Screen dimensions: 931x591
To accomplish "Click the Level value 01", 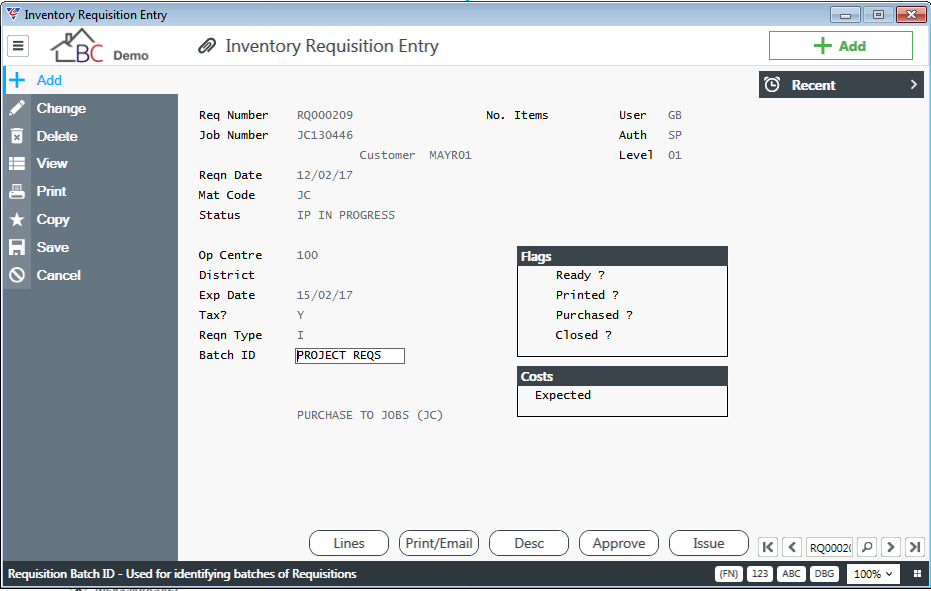I will (674, 155).
